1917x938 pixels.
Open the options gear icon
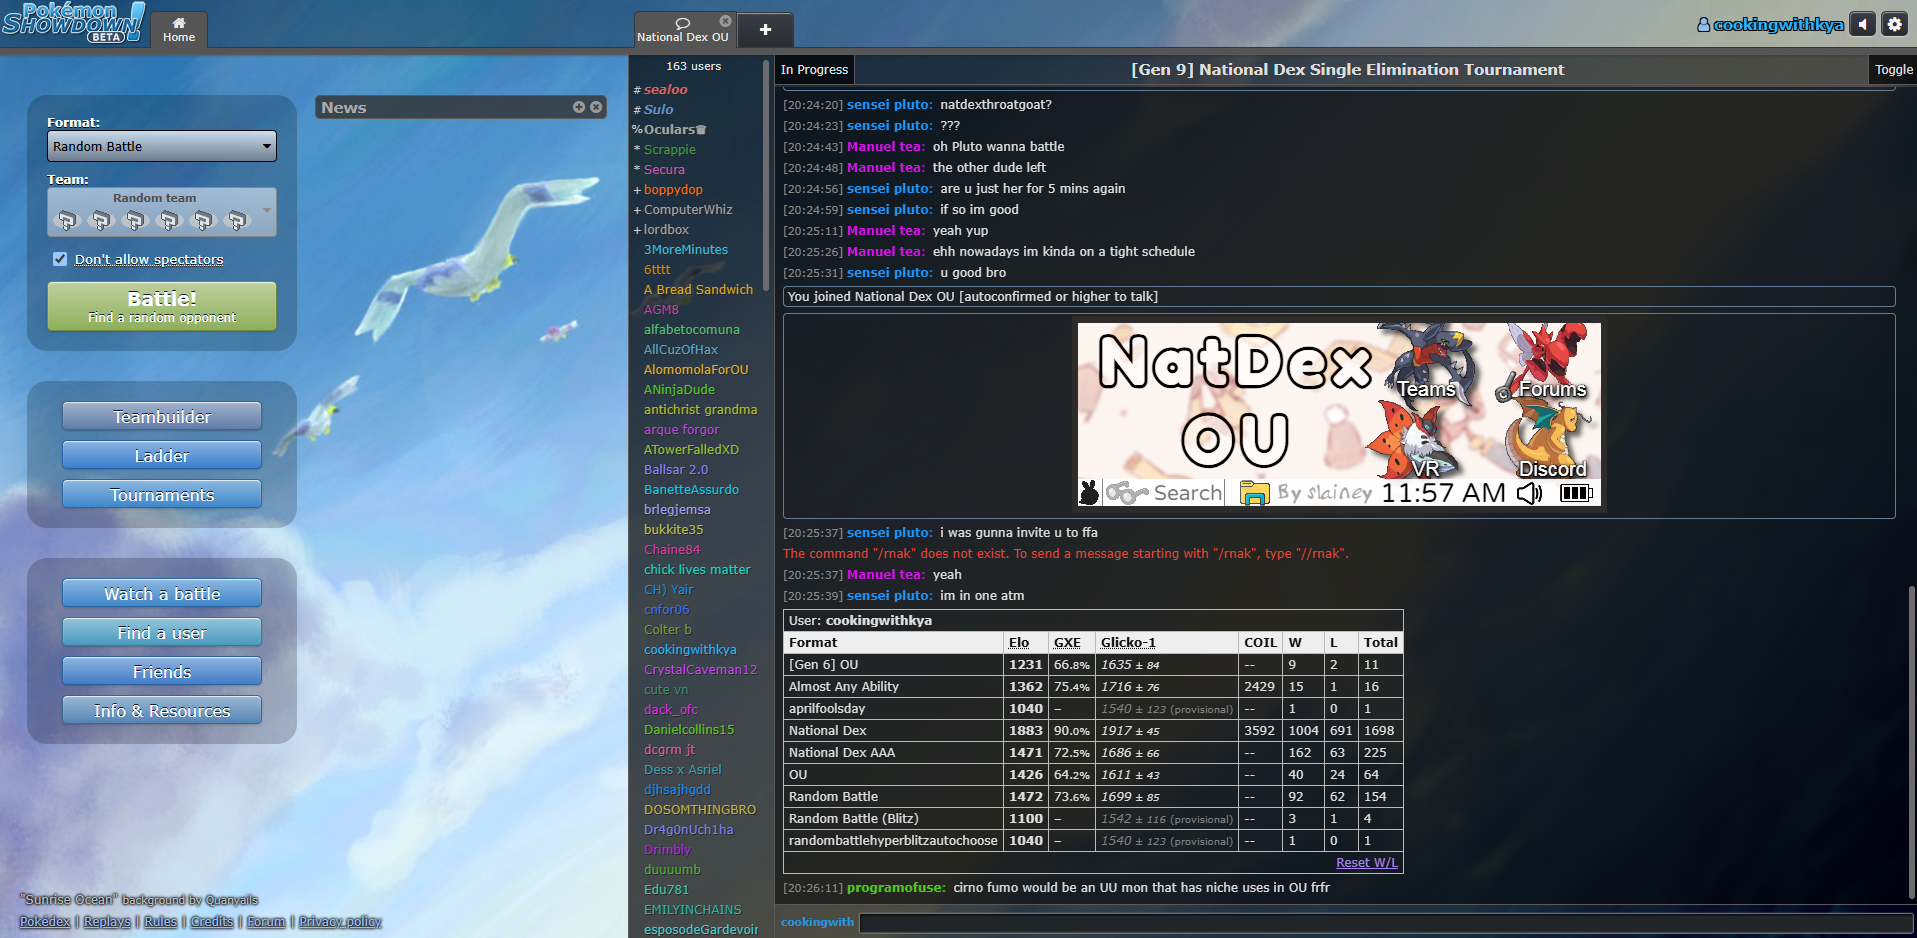[x=1894, y=24]
